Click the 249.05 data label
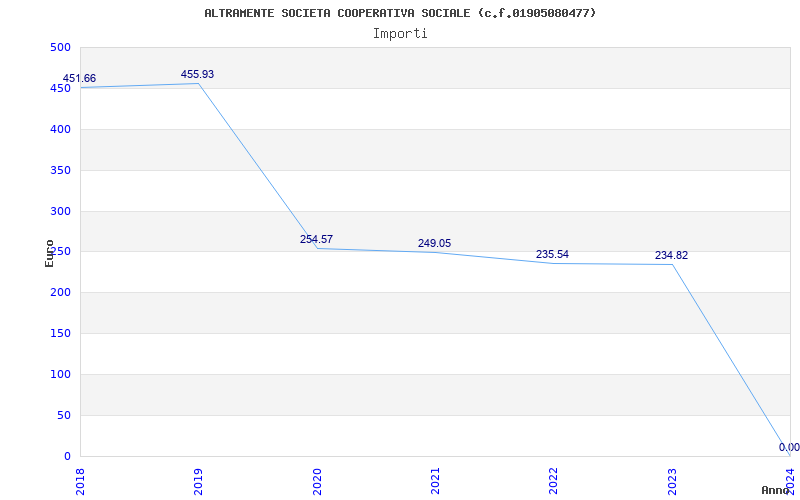 (434, 243)
